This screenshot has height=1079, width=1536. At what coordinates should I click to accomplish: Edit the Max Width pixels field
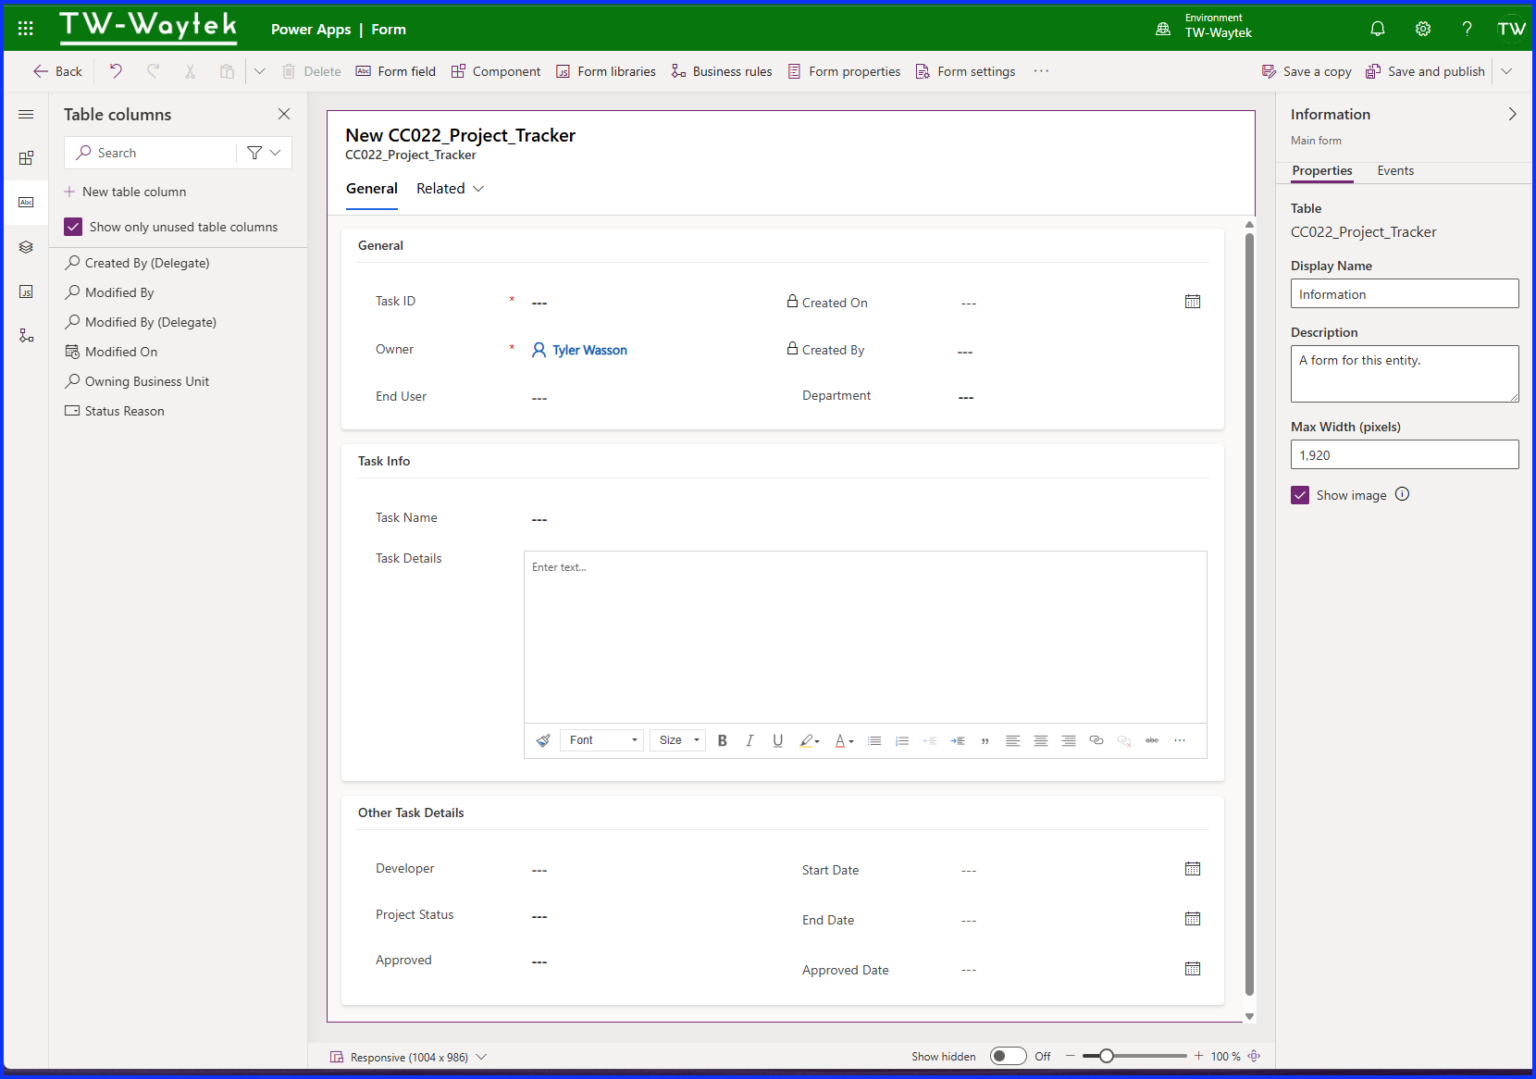[1404, 454]
